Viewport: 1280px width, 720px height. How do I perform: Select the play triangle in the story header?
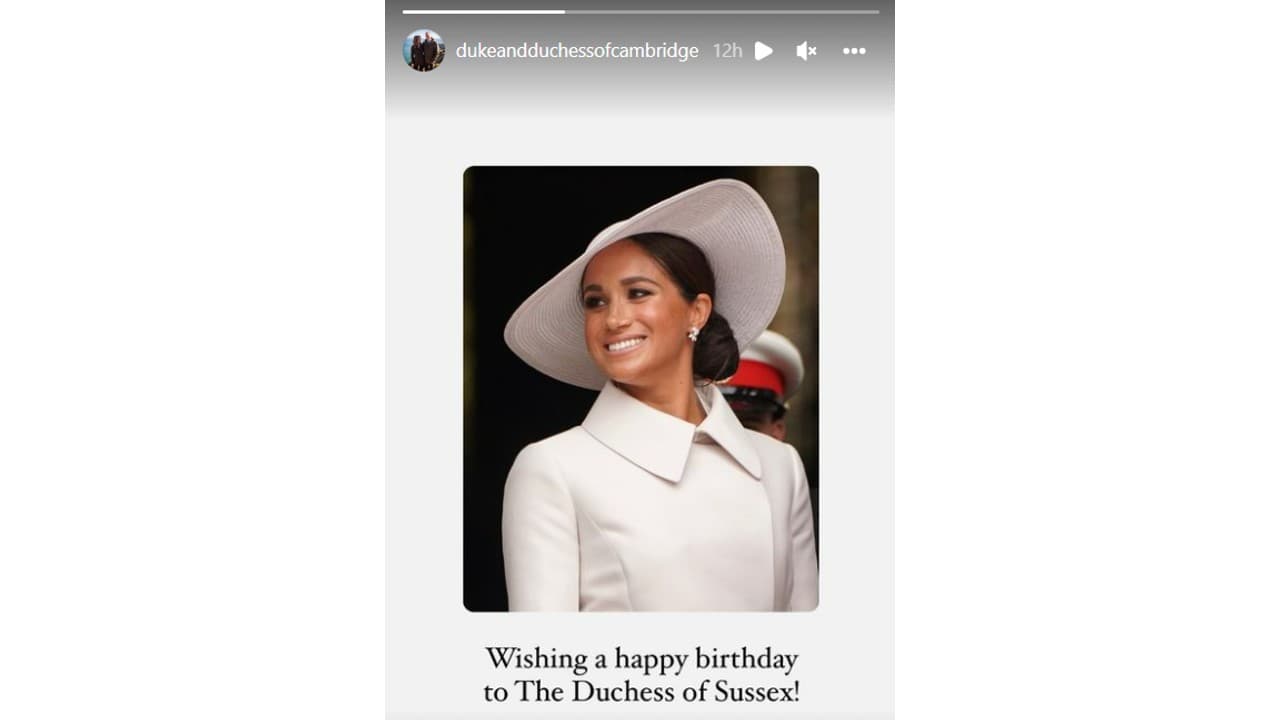coord(763,50)
